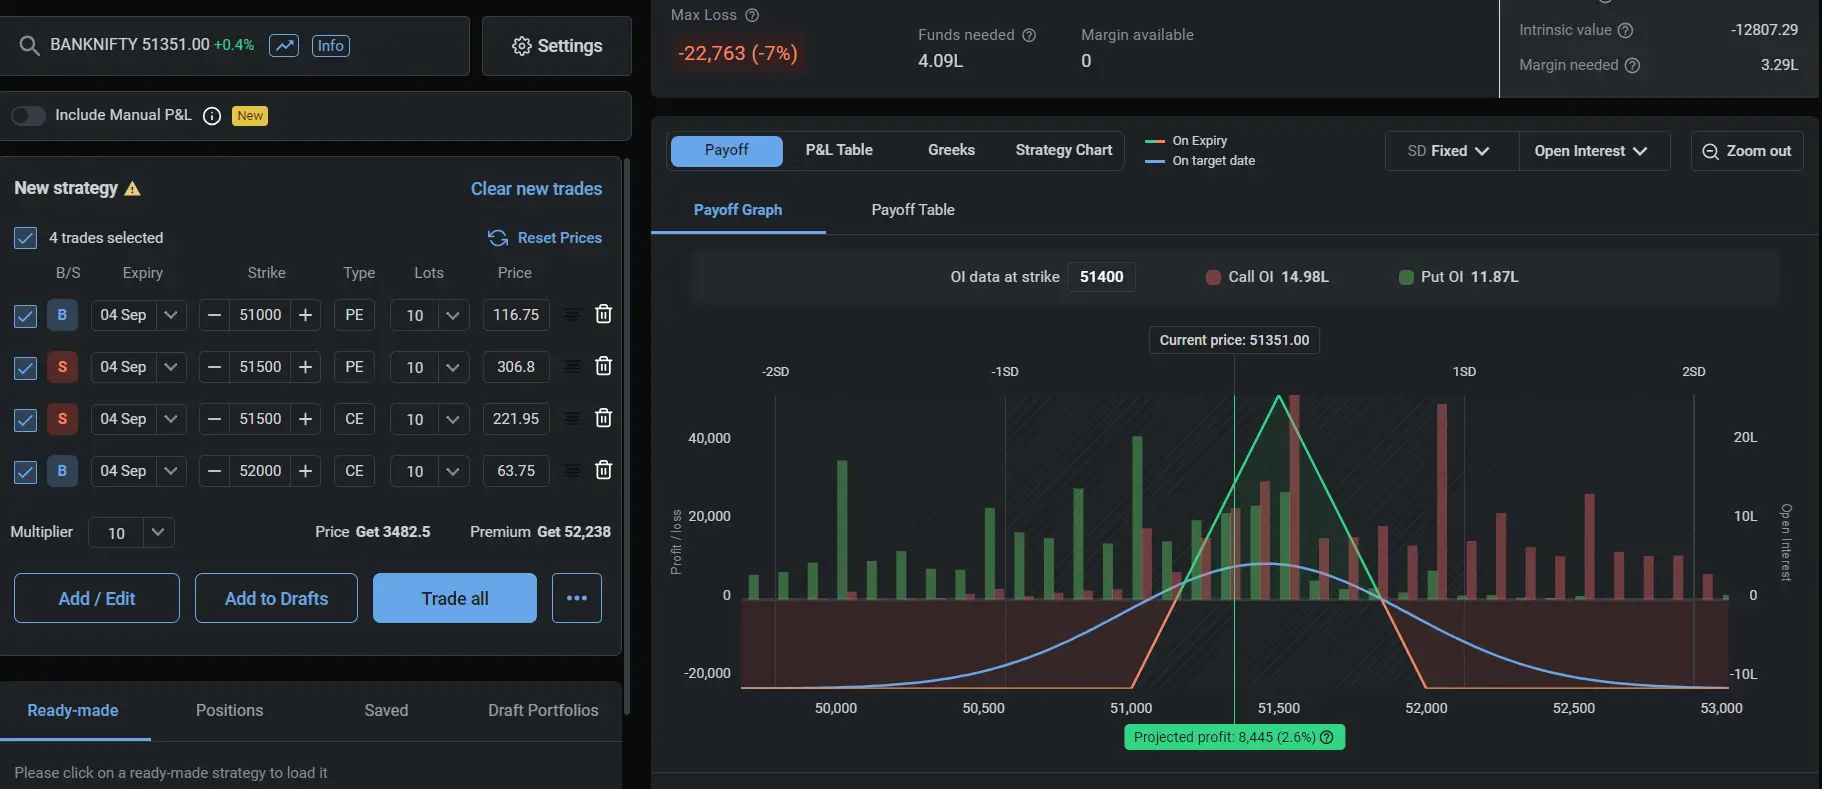The image size is (1822, 789).
Task: Switch to the Payoff Table sub-tab
Action: coord(913,210)
